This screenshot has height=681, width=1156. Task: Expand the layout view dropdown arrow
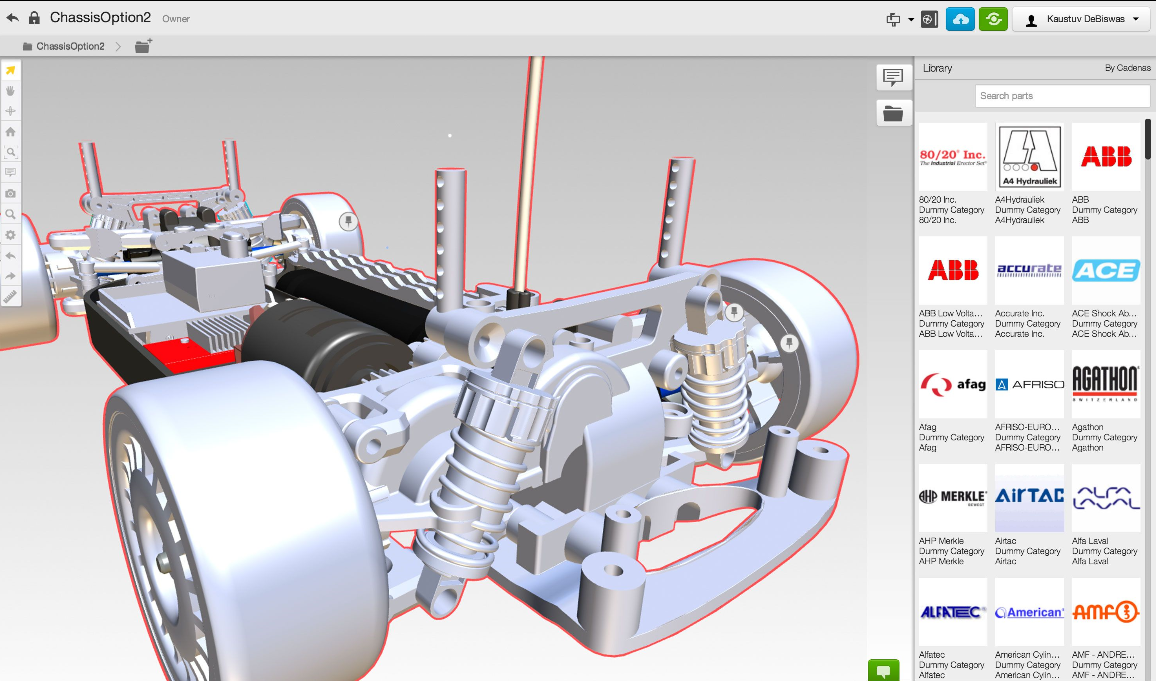point(911,20)
